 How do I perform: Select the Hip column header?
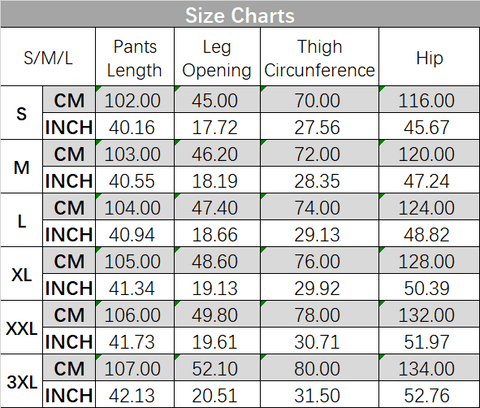(x=429, y=57)
